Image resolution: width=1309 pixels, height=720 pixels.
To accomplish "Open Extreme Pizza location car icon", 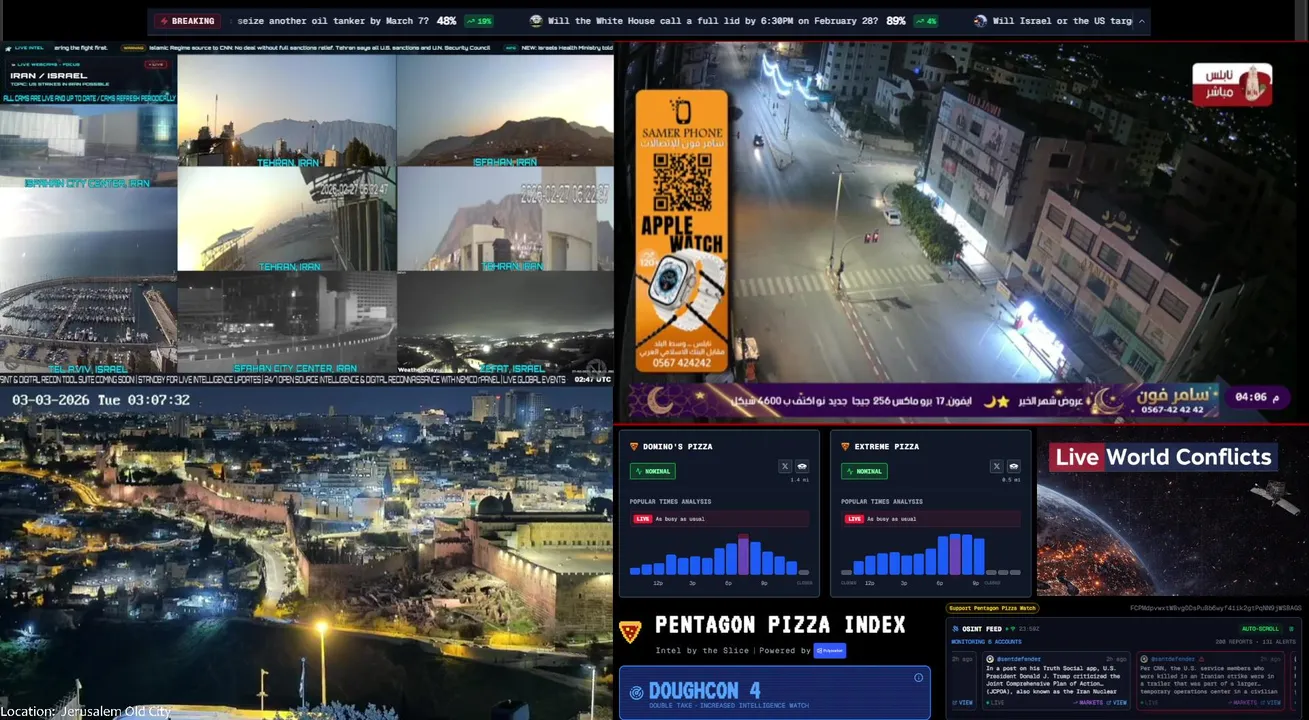I will tap(1014, 466).
